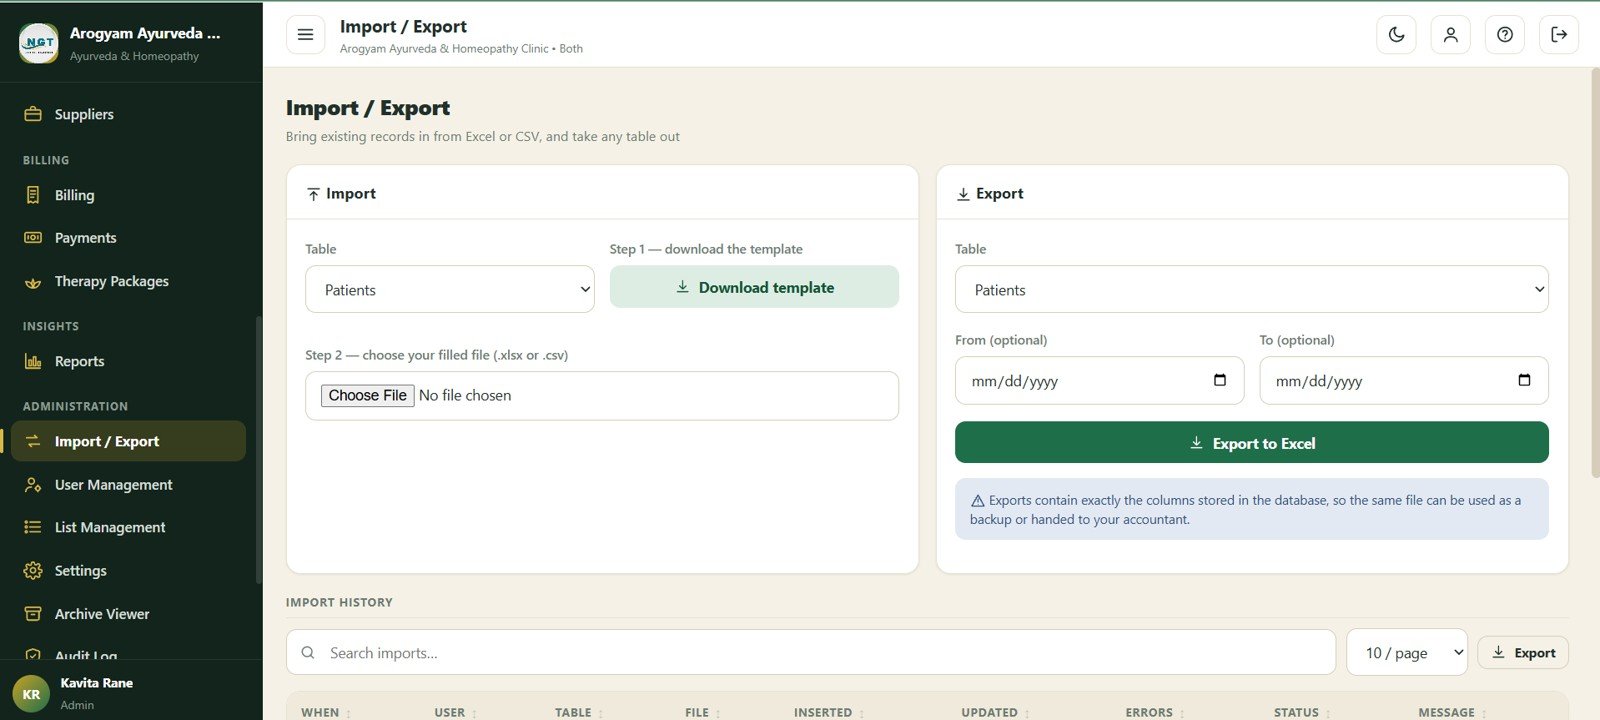Sort import history by UPDATED column
1600x720 pixels.
click(997, 712)
